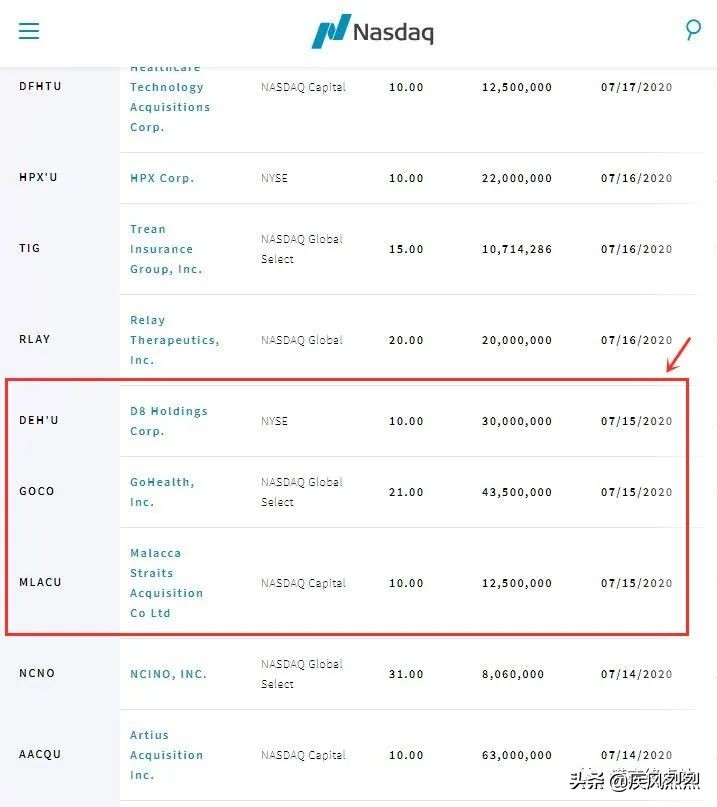Select the DEH'U ticker symbol

pyautogui.click(x=39, y=421)
